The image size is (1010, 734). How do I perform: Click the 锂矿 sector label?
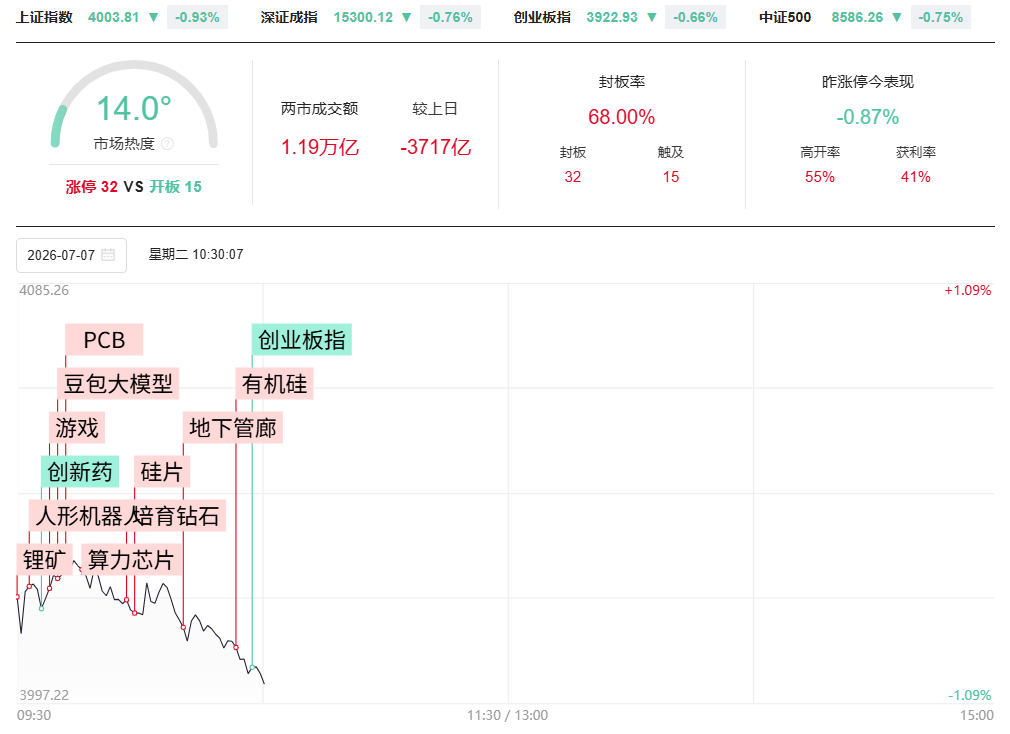click(44, 559)
